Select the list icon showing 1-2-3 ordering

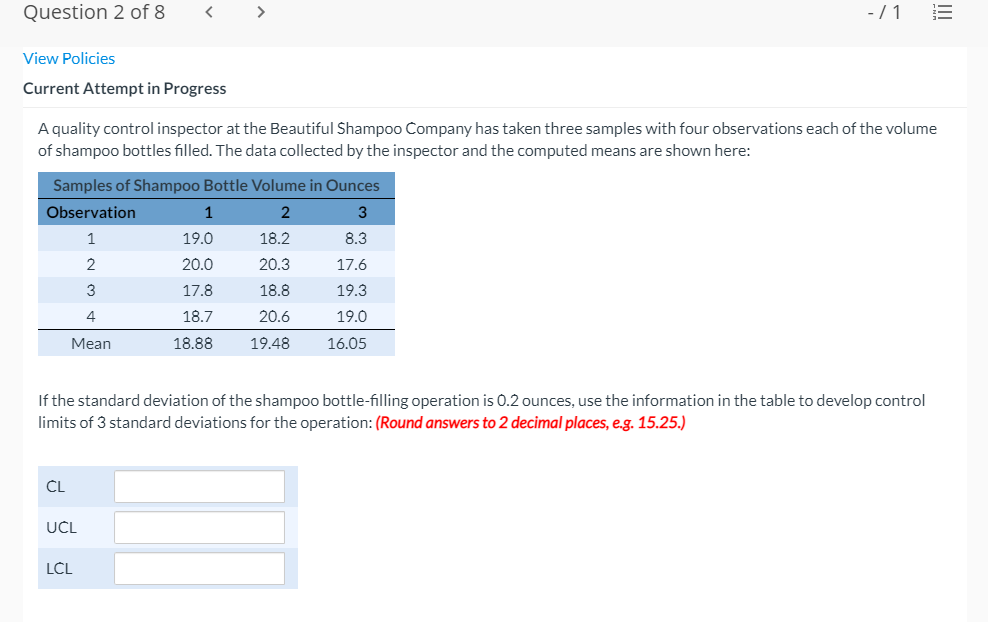(941, 12)
